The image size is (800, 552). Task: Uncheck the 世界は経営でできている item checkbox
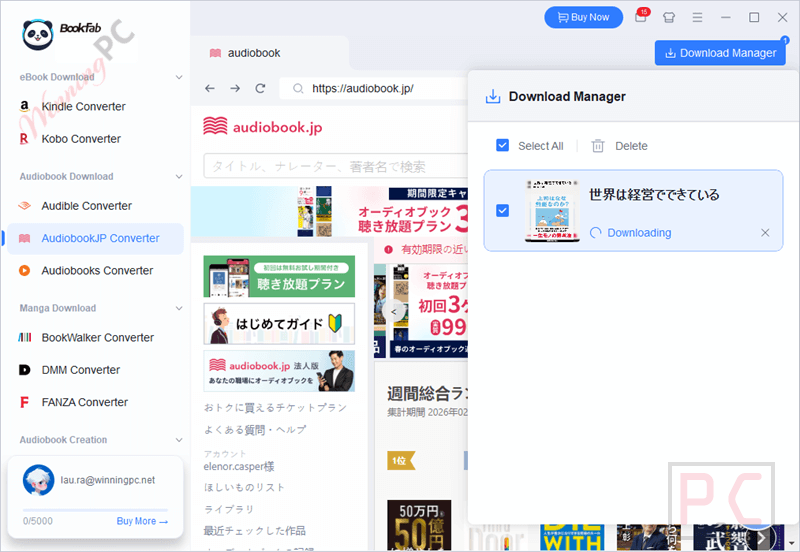(x=503, y=211)
